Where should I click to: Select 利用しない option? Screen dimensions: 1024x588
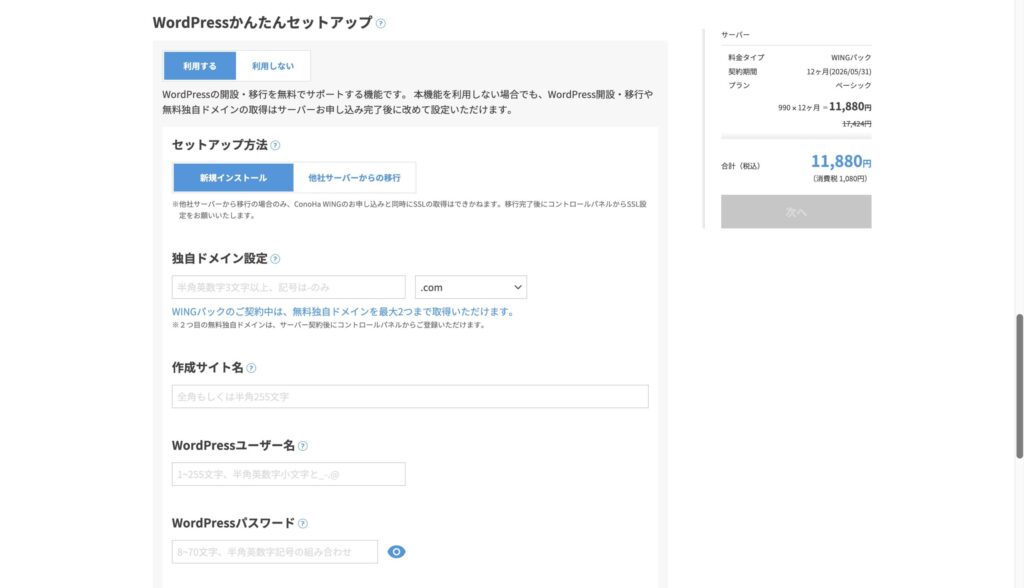[273, 66]
